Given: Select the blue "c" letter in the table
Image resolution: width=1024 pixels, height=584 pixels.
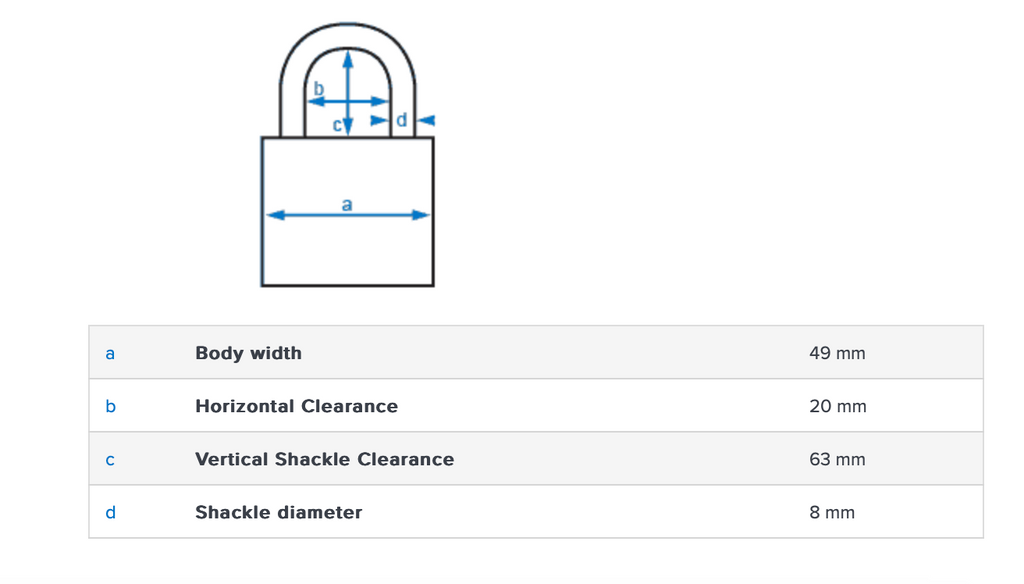Looking at the screenshot, I should [x=110, y=460].
